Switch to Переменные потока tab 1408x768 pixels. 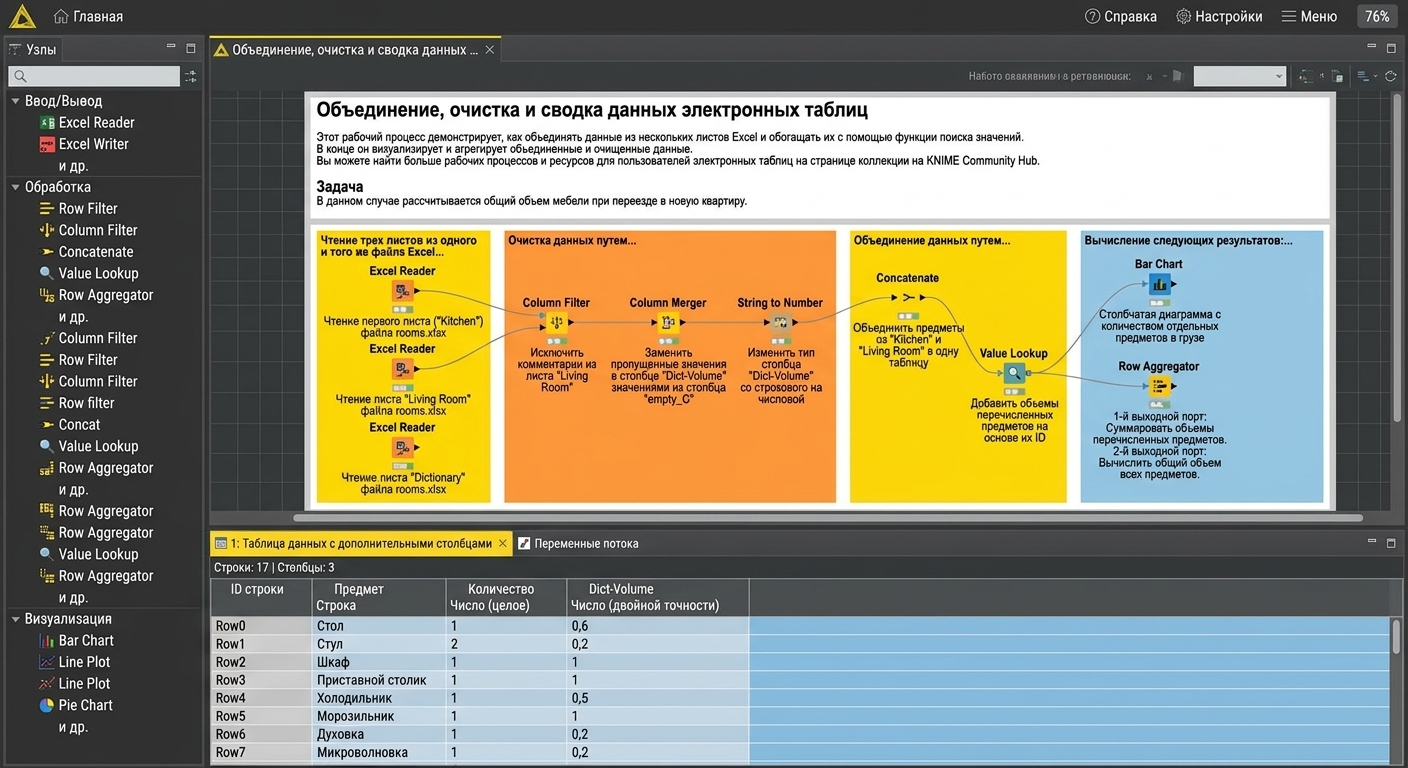click(578, 544)
